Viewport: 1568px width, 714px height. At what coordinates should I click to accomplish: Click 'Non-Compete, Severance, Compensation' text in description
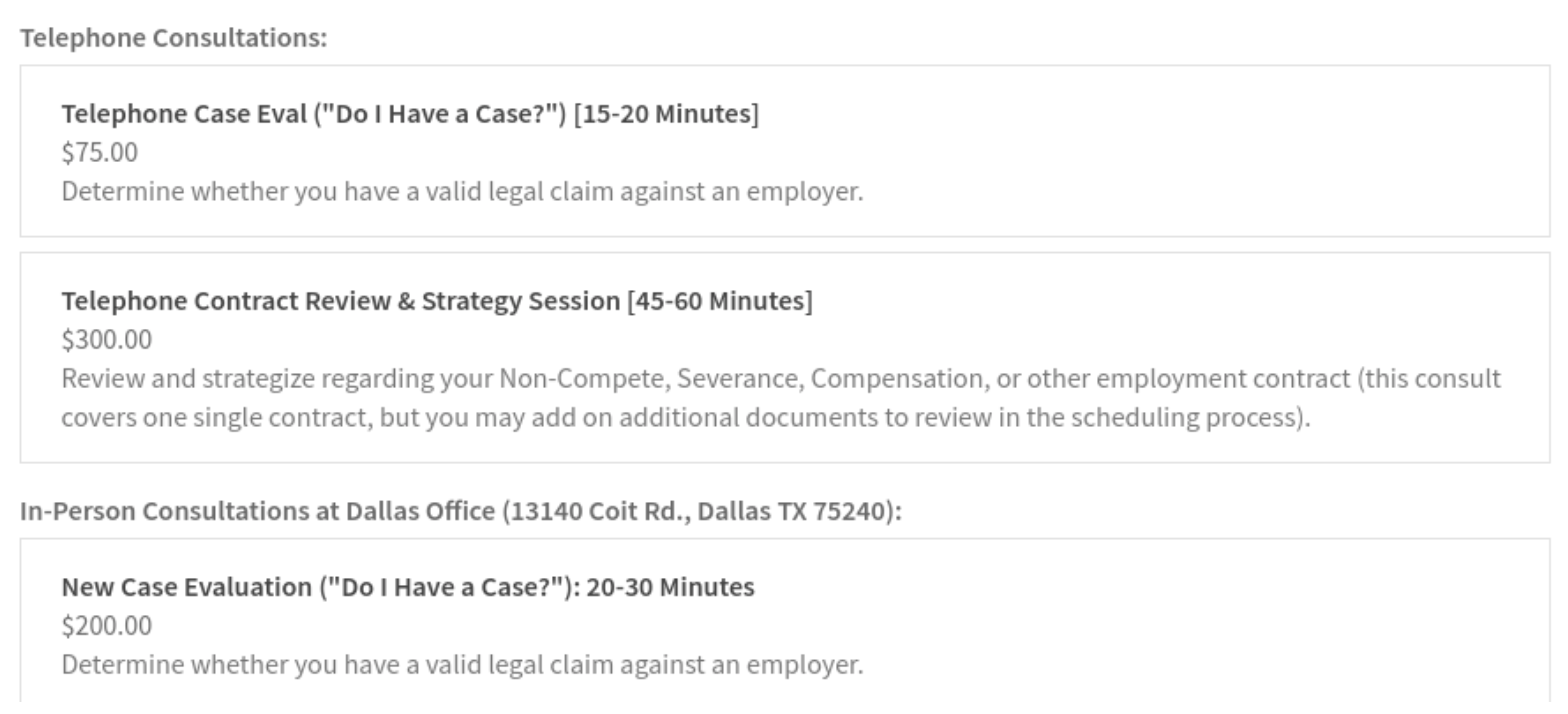pyautogui.click(x=739, y=379)
